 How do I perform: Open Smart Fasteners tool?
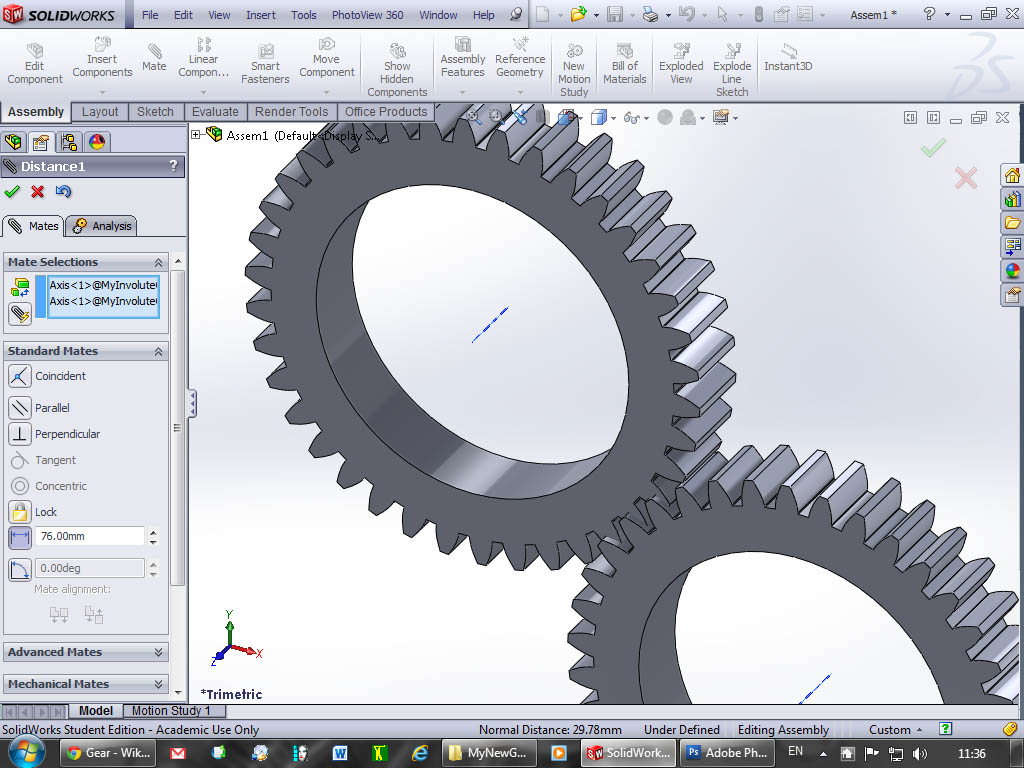265,63
